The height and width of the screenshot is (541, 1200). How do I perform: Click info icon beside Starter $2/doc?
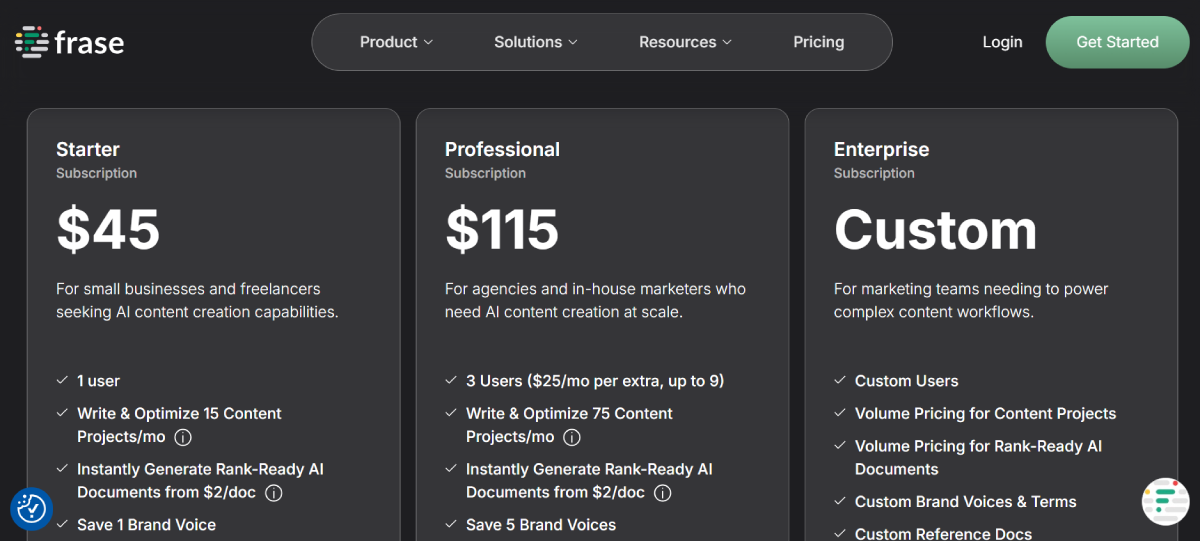(273, 493)
